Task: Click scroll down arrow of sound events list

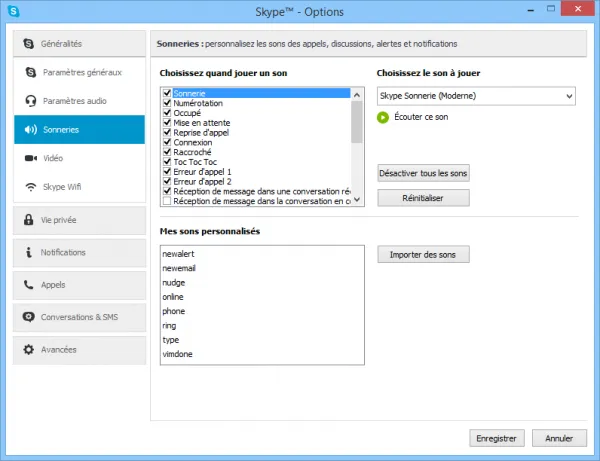Action: [x=357, y=199]
